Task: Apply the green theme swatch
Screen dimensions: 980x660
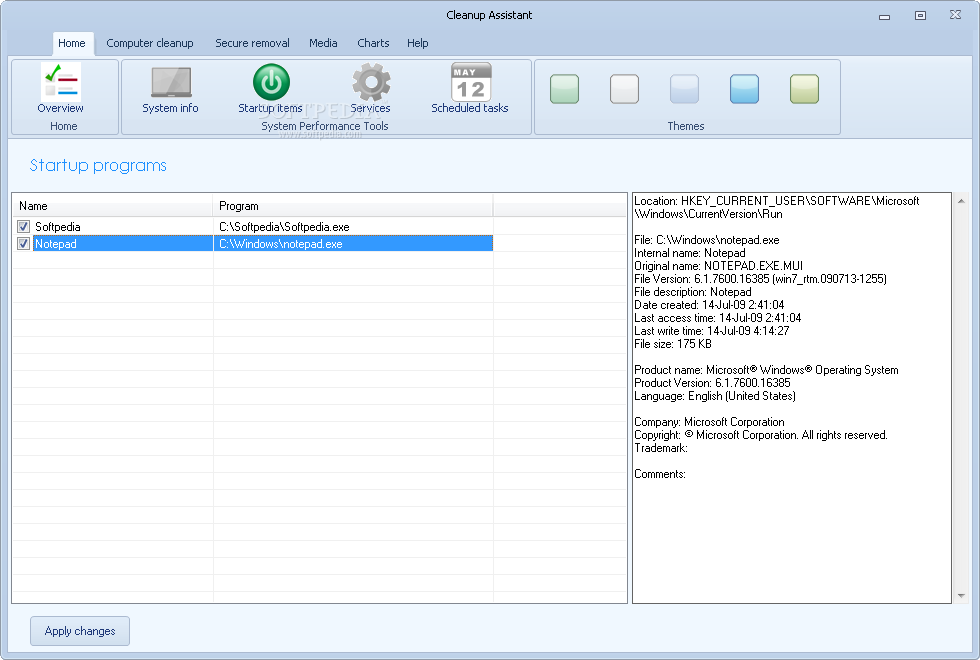Action: 564,89
